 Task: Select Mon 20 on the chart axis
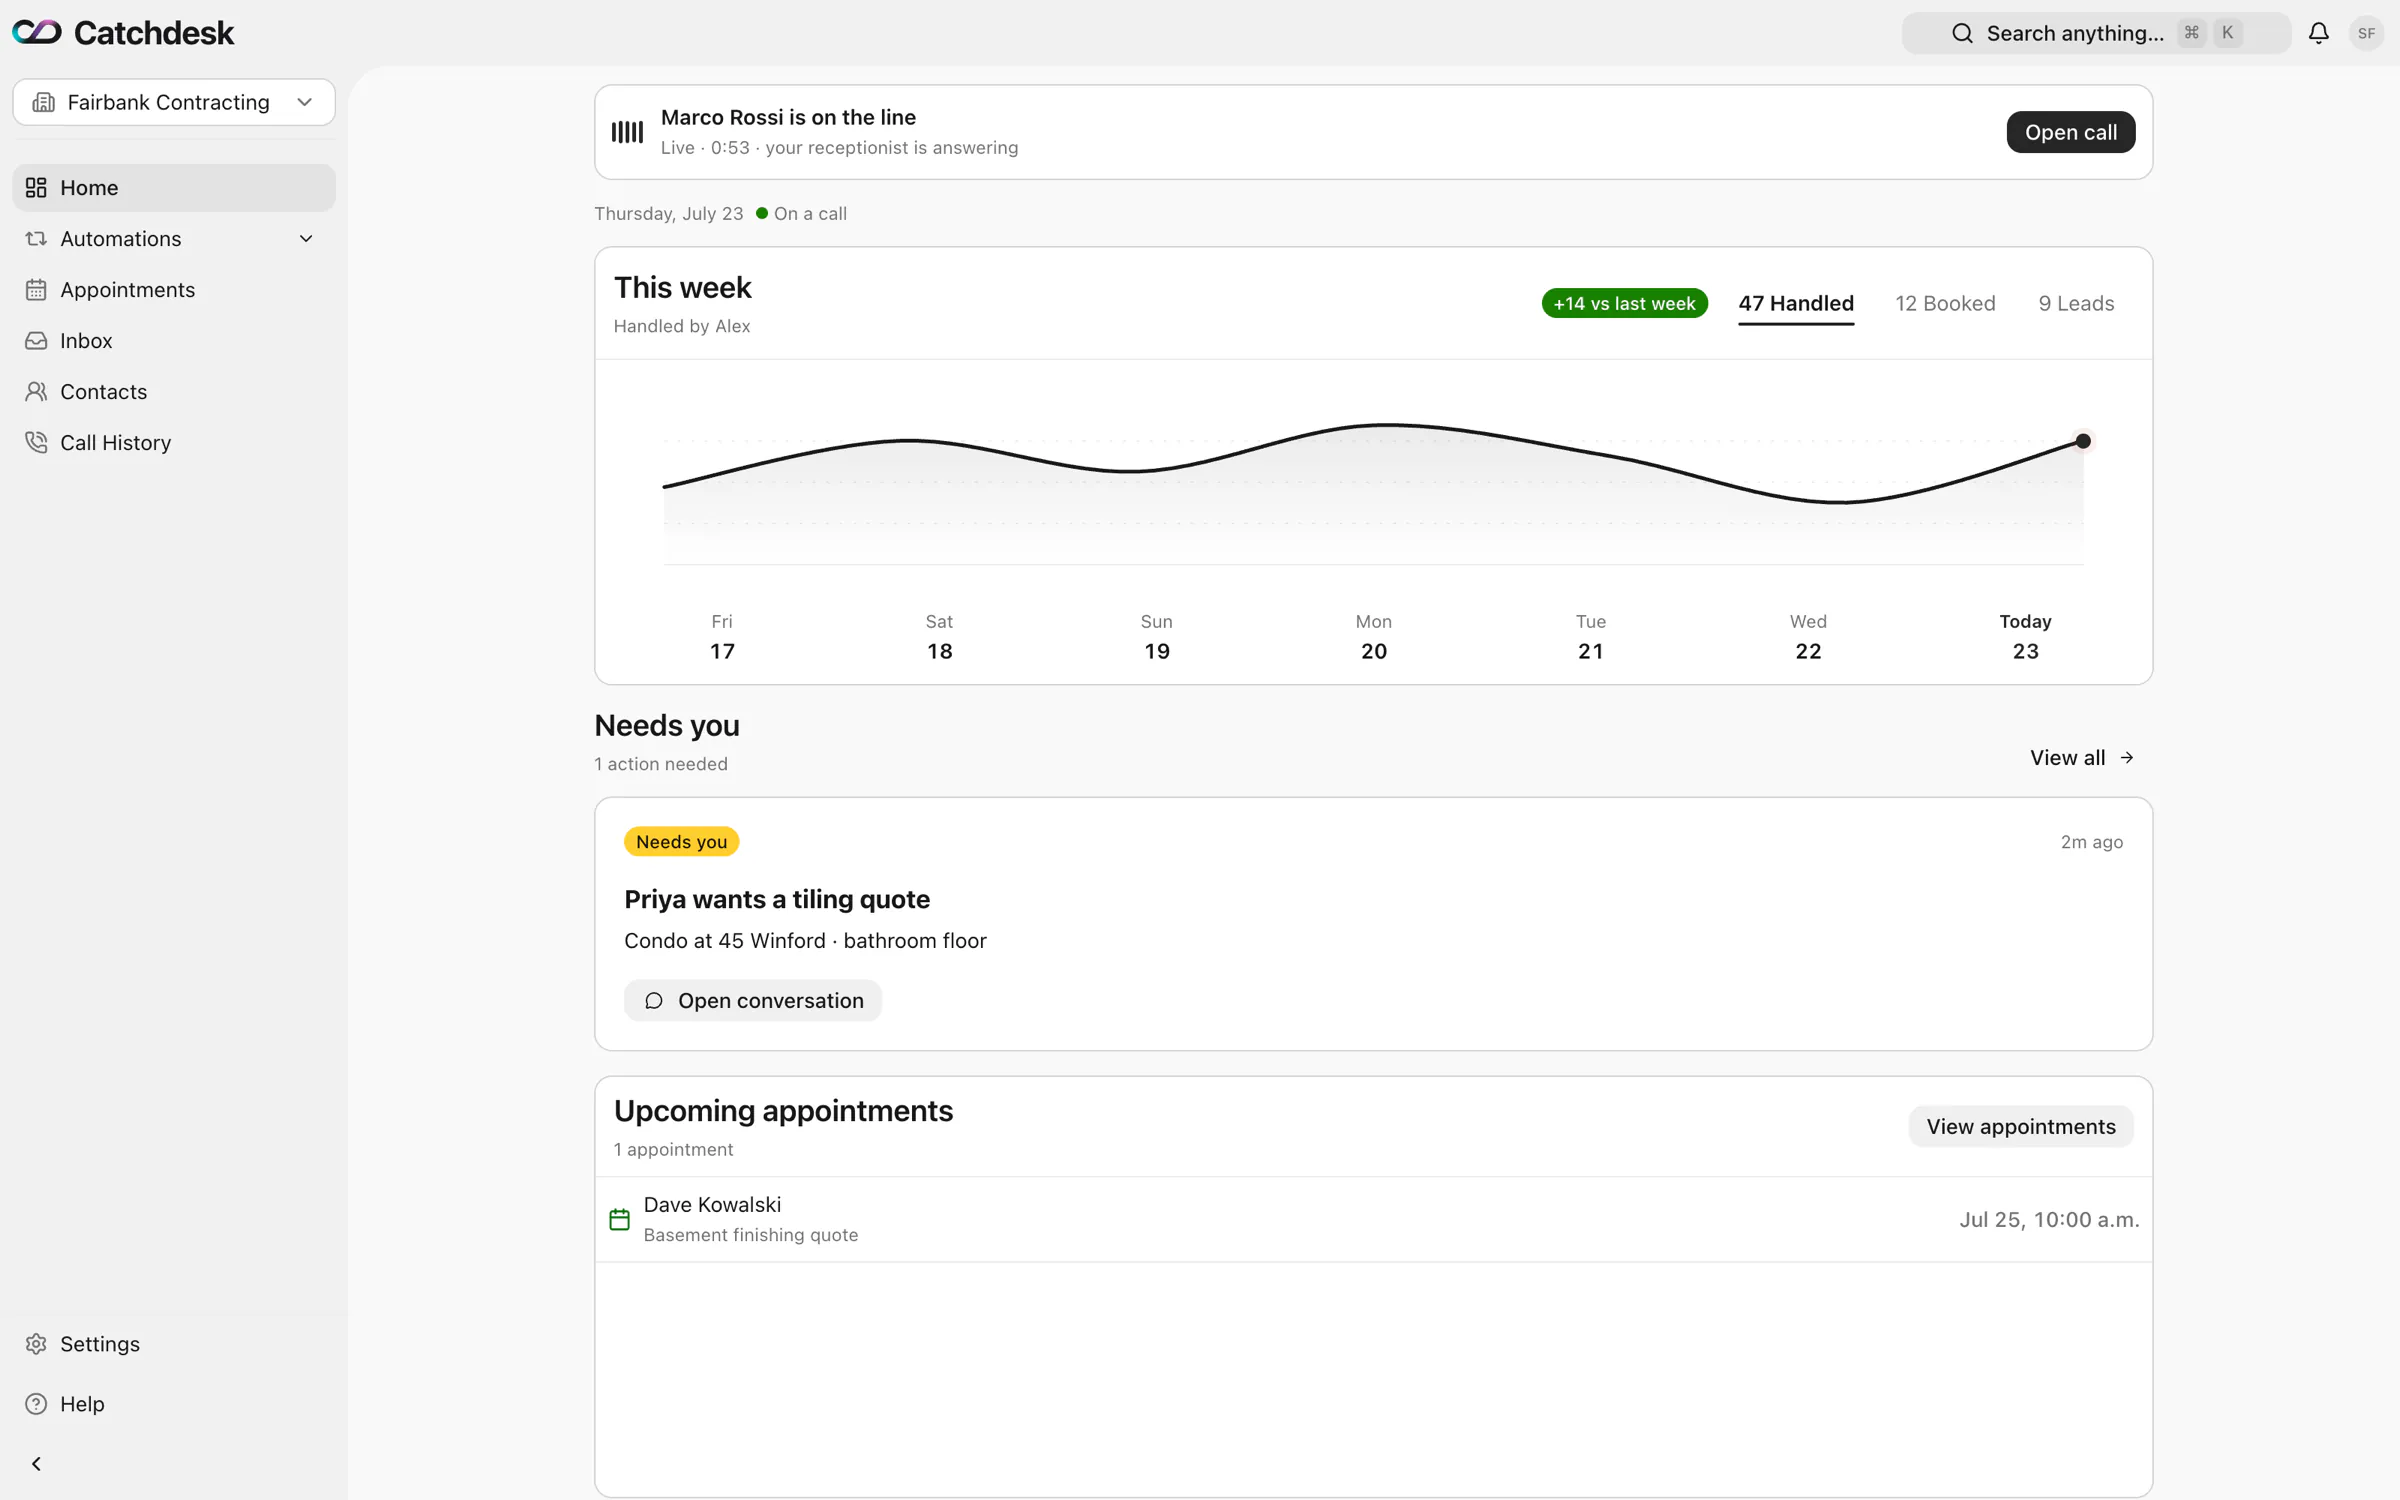tap(1374, 637)
